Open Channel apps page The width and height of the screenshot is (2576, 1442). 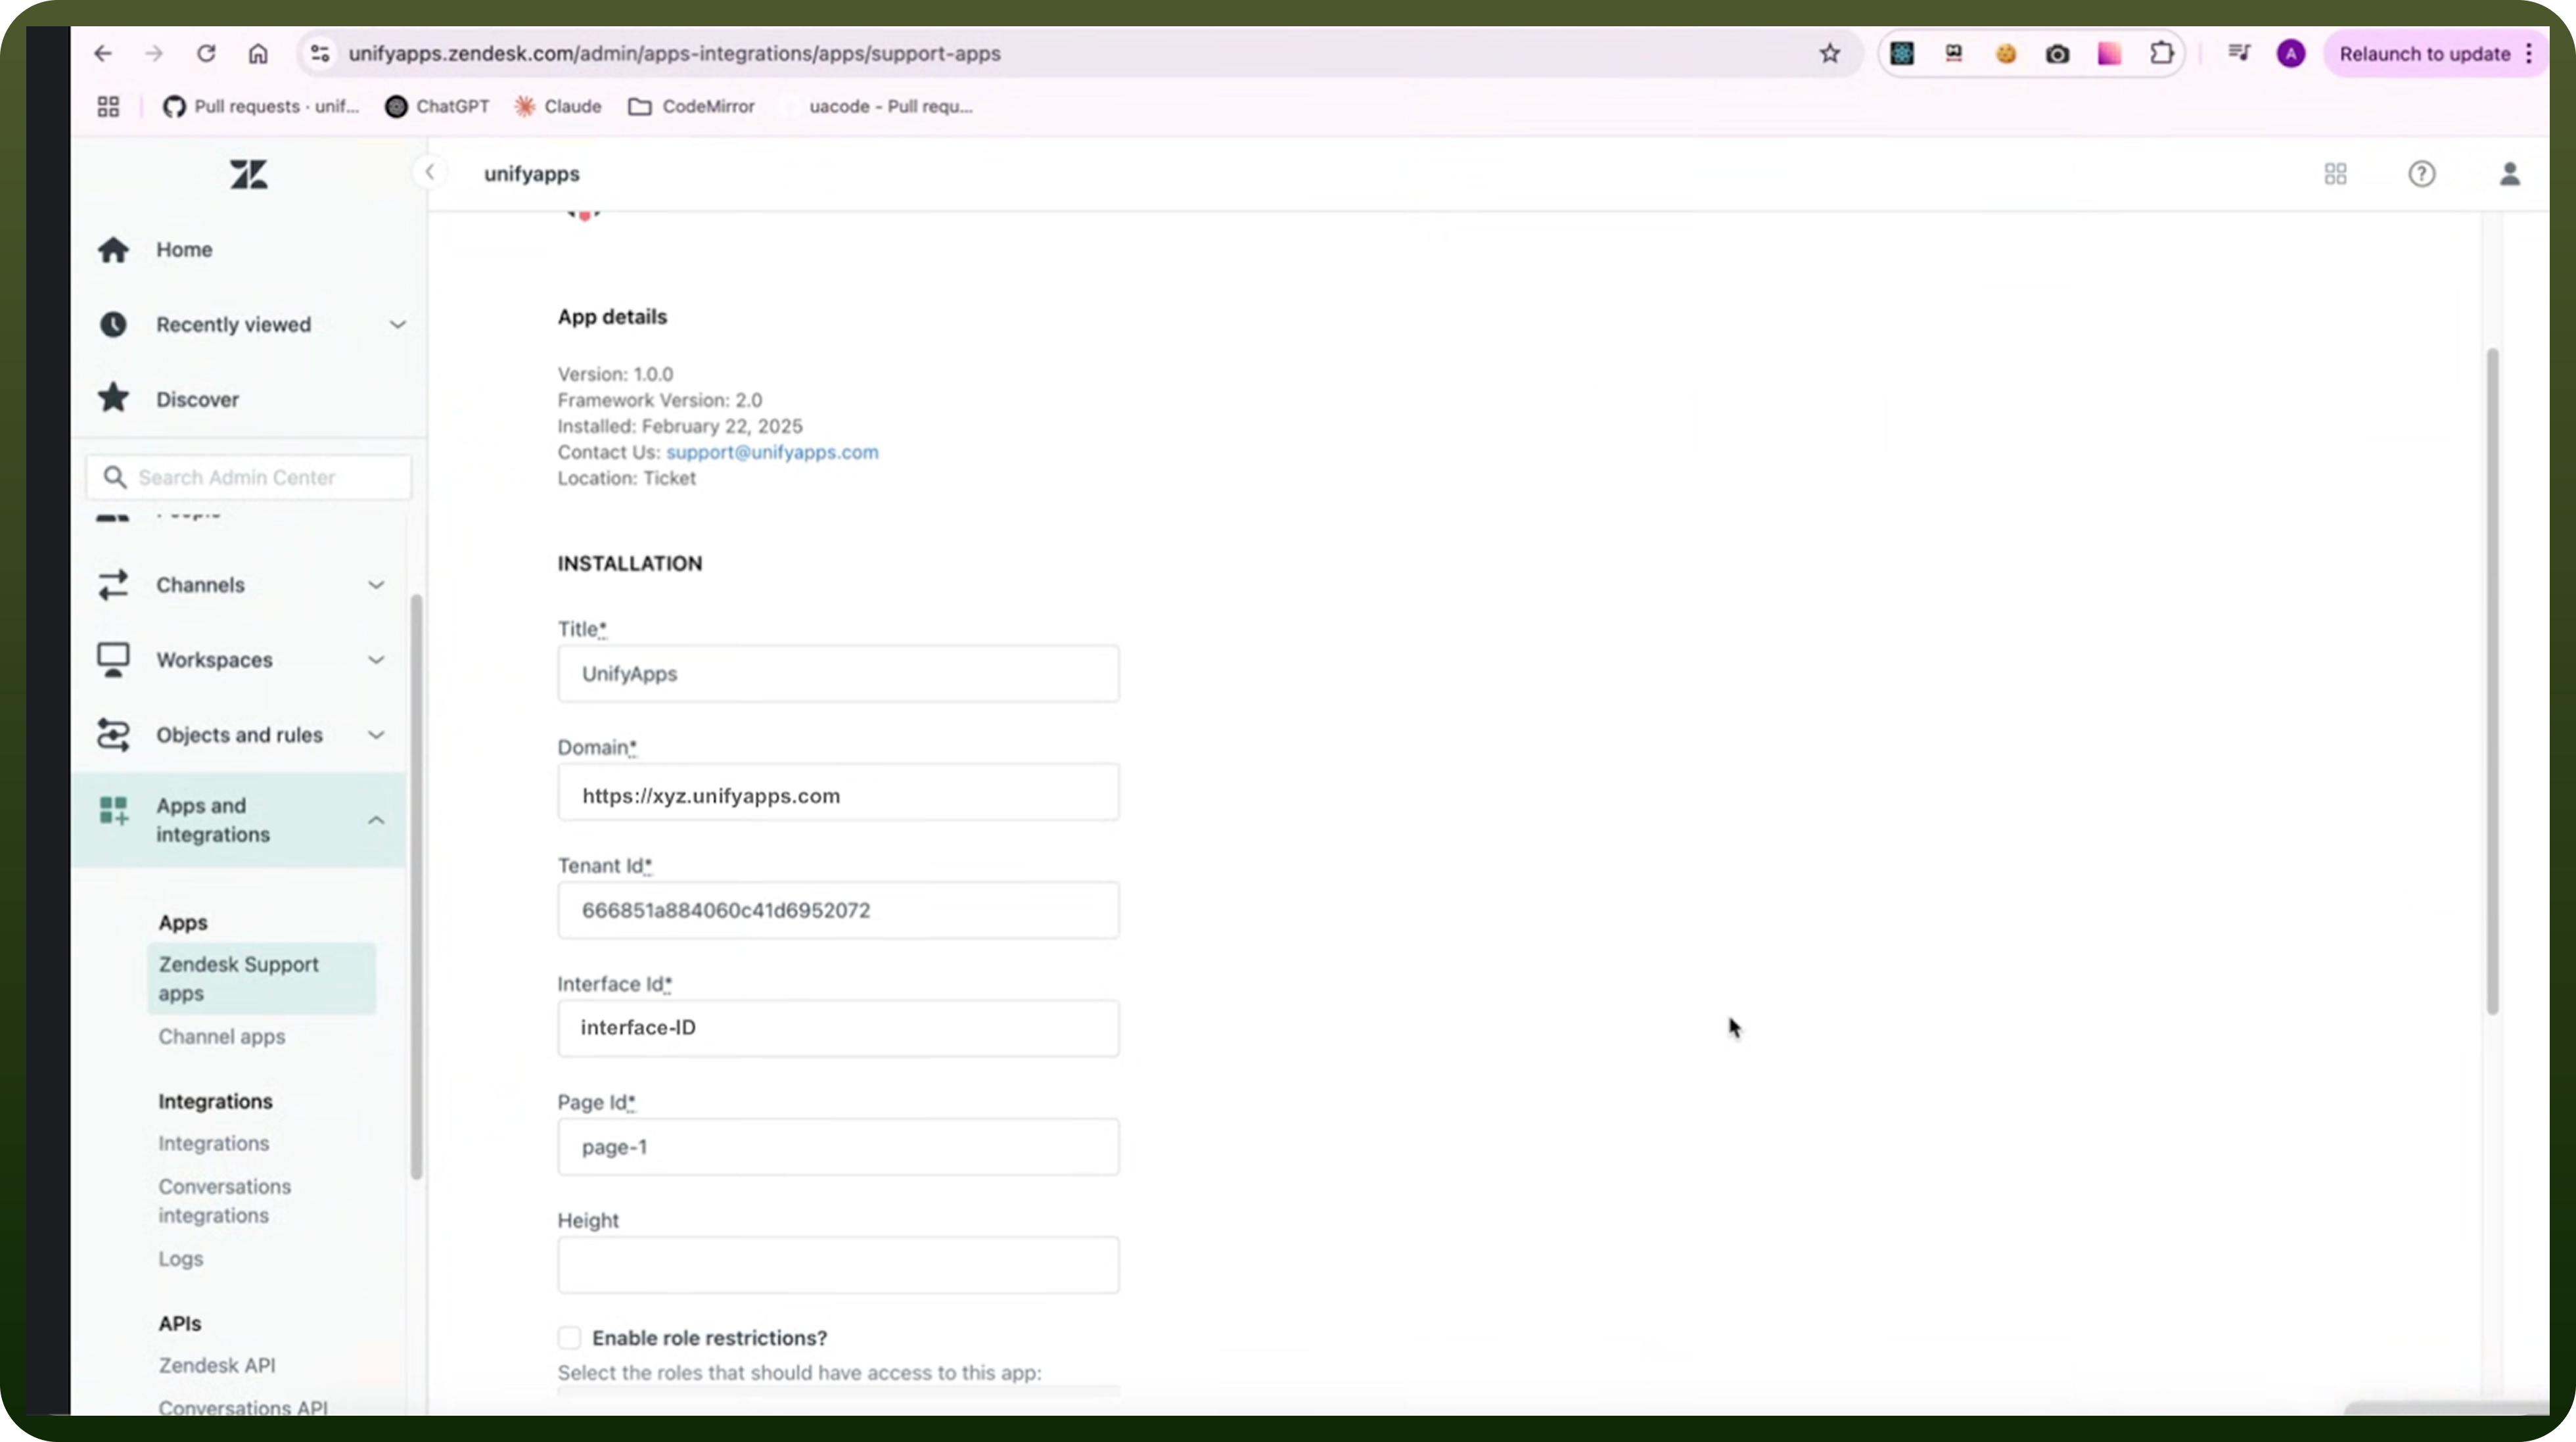point(222,1036)
